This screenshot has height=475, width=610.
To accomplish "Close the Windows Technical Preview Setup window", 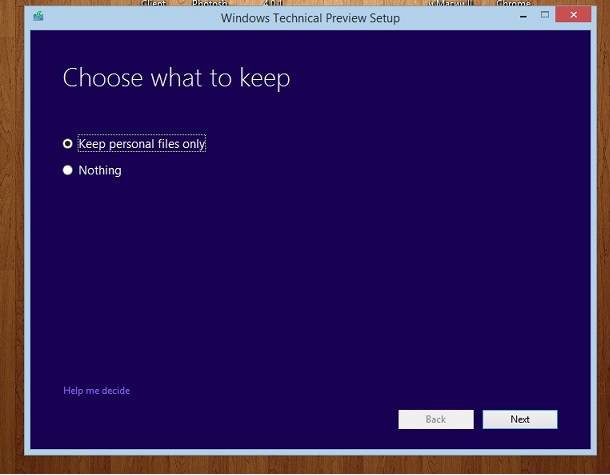I will (573, 15).
